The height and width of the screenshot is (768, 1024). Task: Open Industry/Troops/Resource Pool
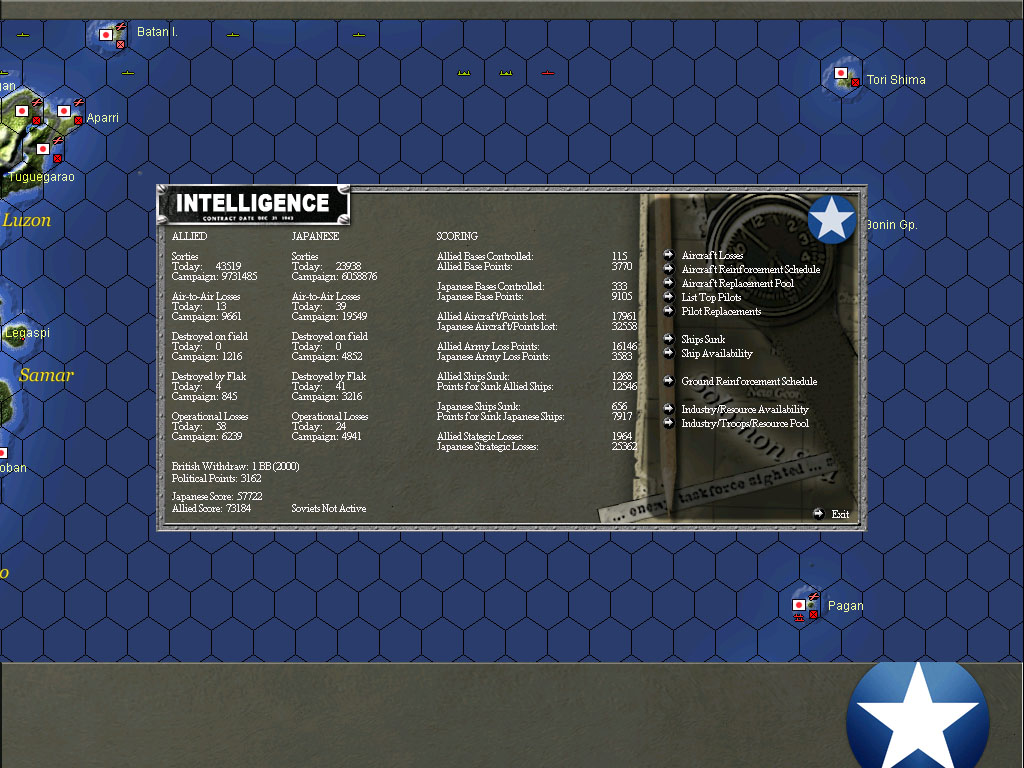coord(744,423)
